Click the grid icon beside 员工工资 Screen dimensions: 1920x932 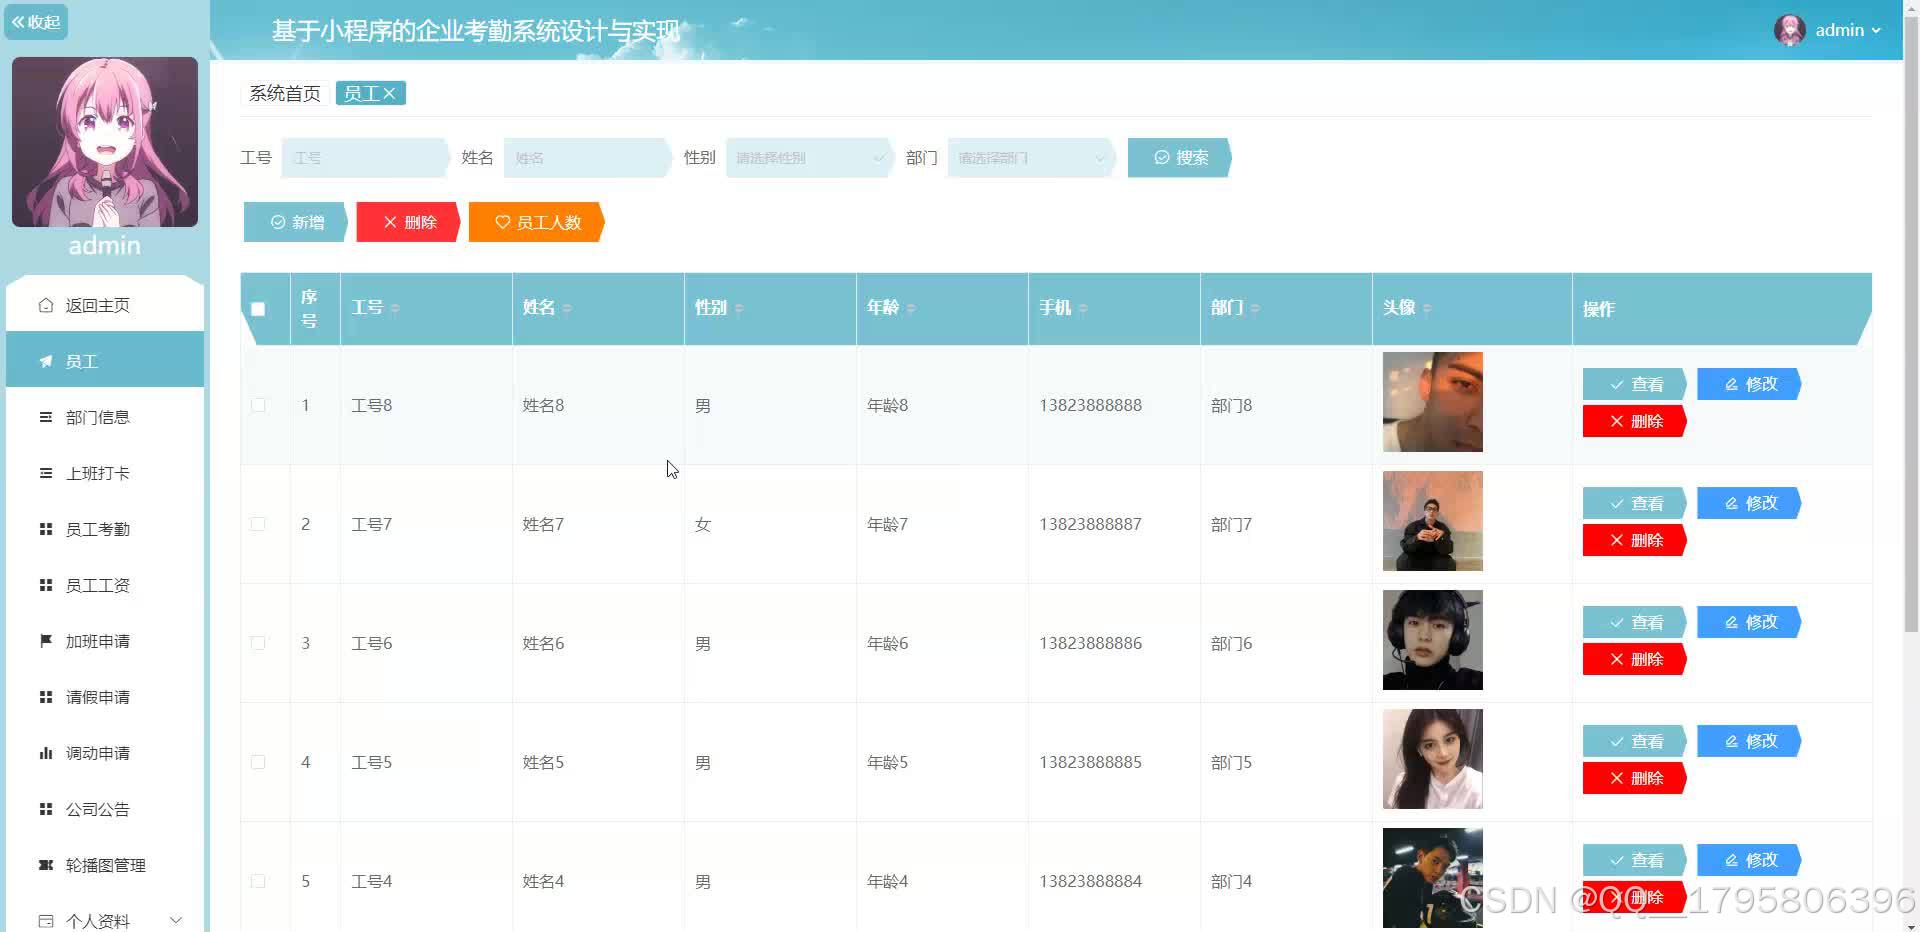[x=46, y=585]
